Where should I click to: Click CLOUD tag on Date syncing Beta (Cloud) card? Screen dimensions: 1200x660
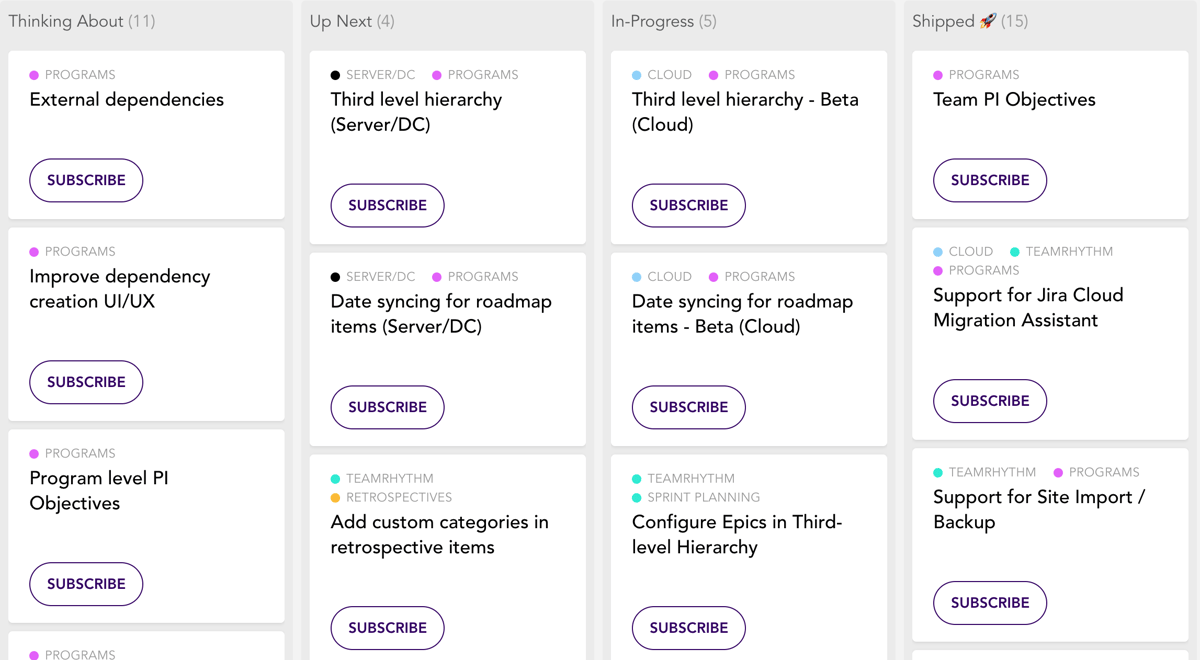coord(662,277)
